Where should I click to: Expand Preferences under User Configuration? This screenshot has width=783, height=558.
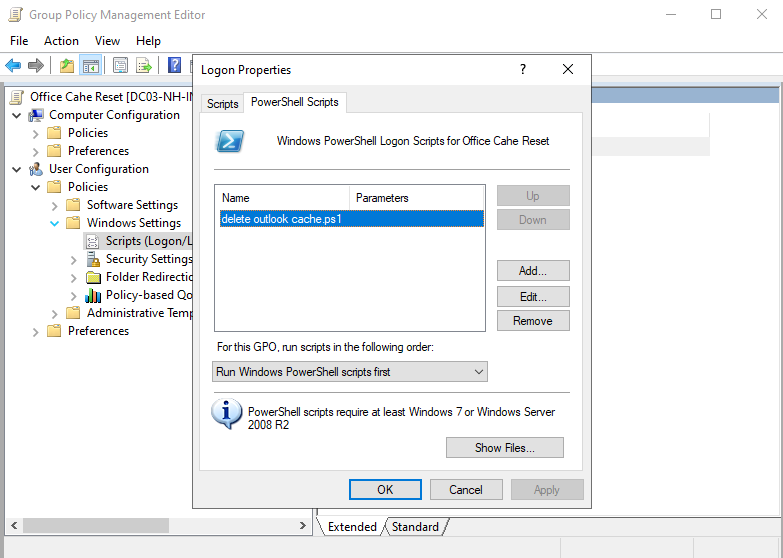click(x=35, y=332)
